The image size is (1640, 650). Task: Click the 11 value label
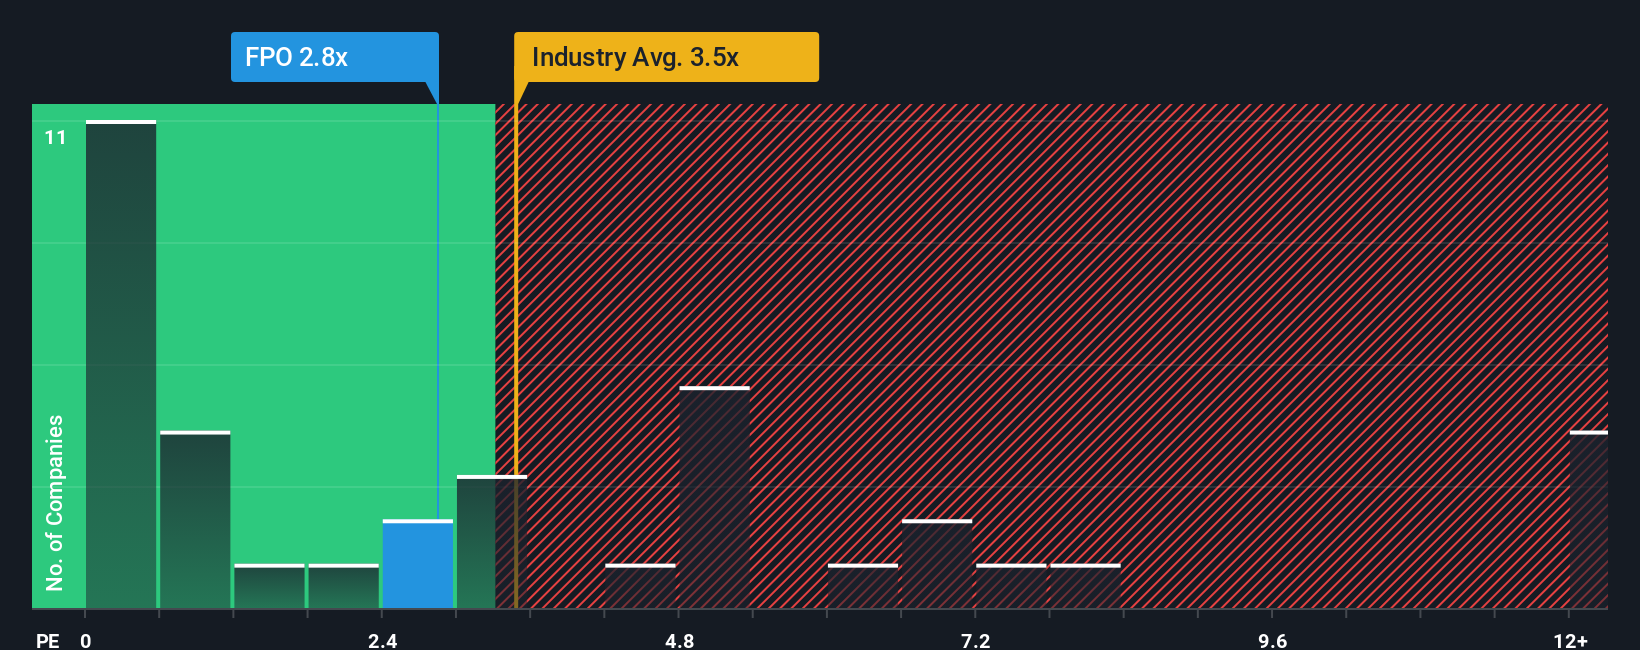click(x=55, y=137)
